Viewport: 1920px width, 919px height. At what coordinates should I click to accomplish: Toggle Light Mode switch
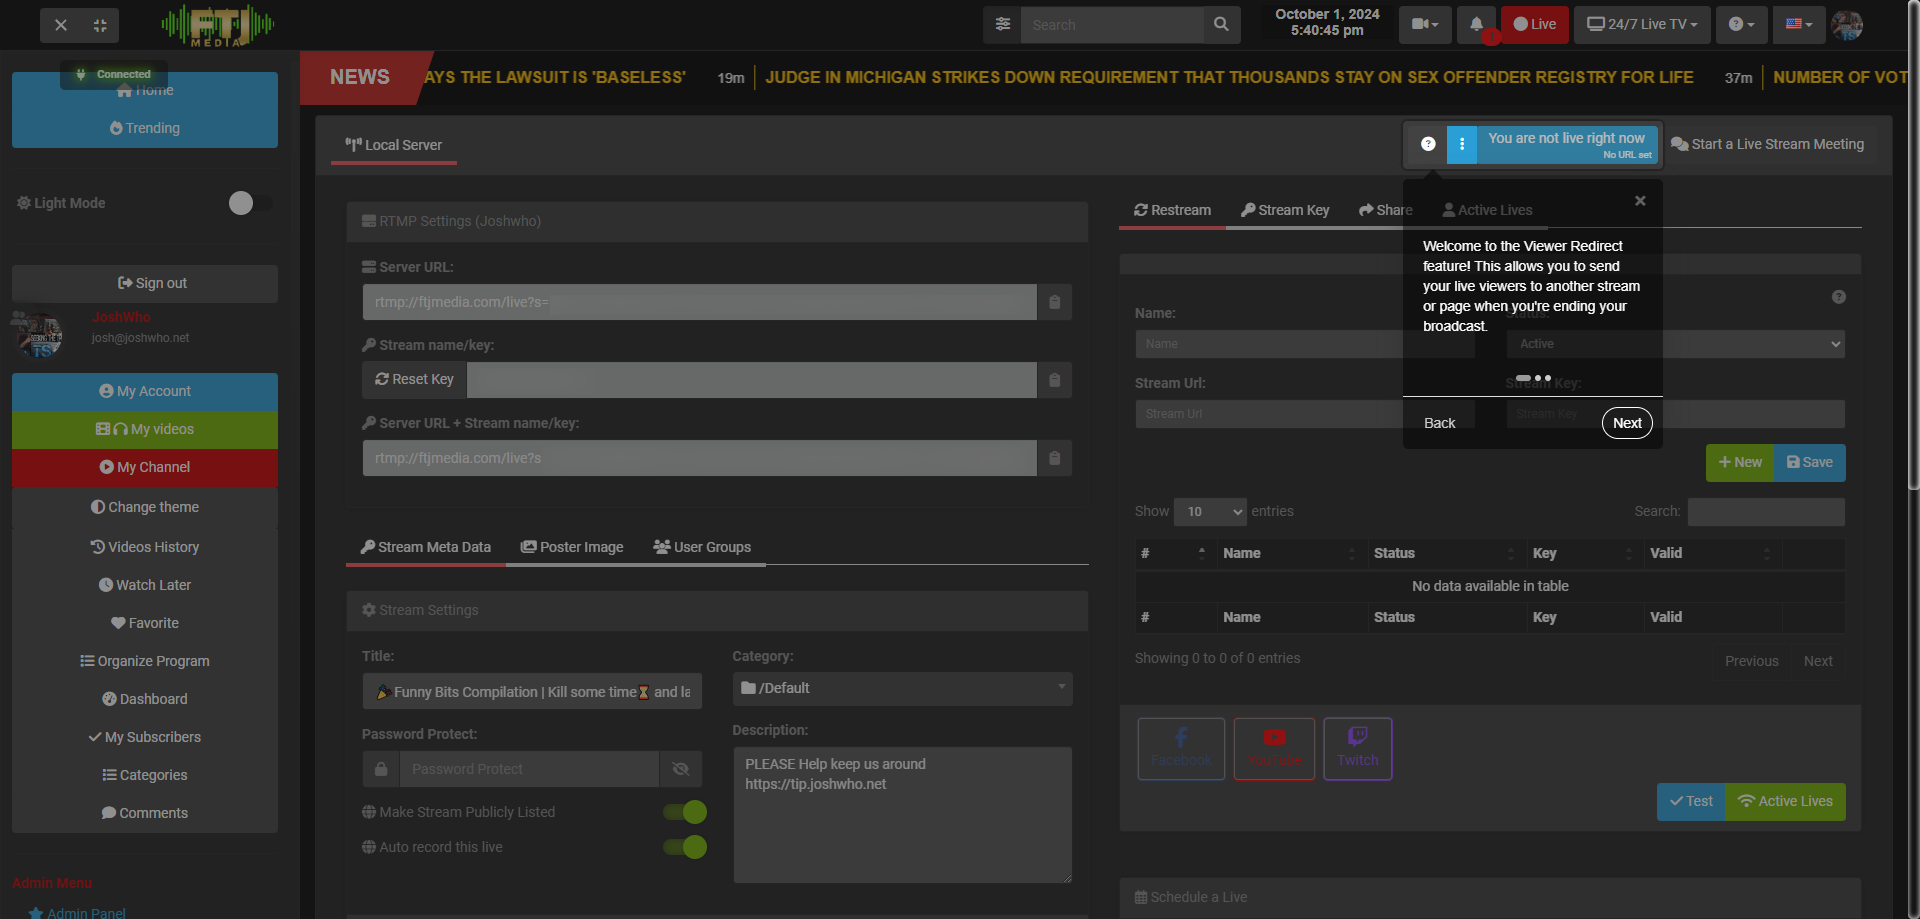click(249, 203)
